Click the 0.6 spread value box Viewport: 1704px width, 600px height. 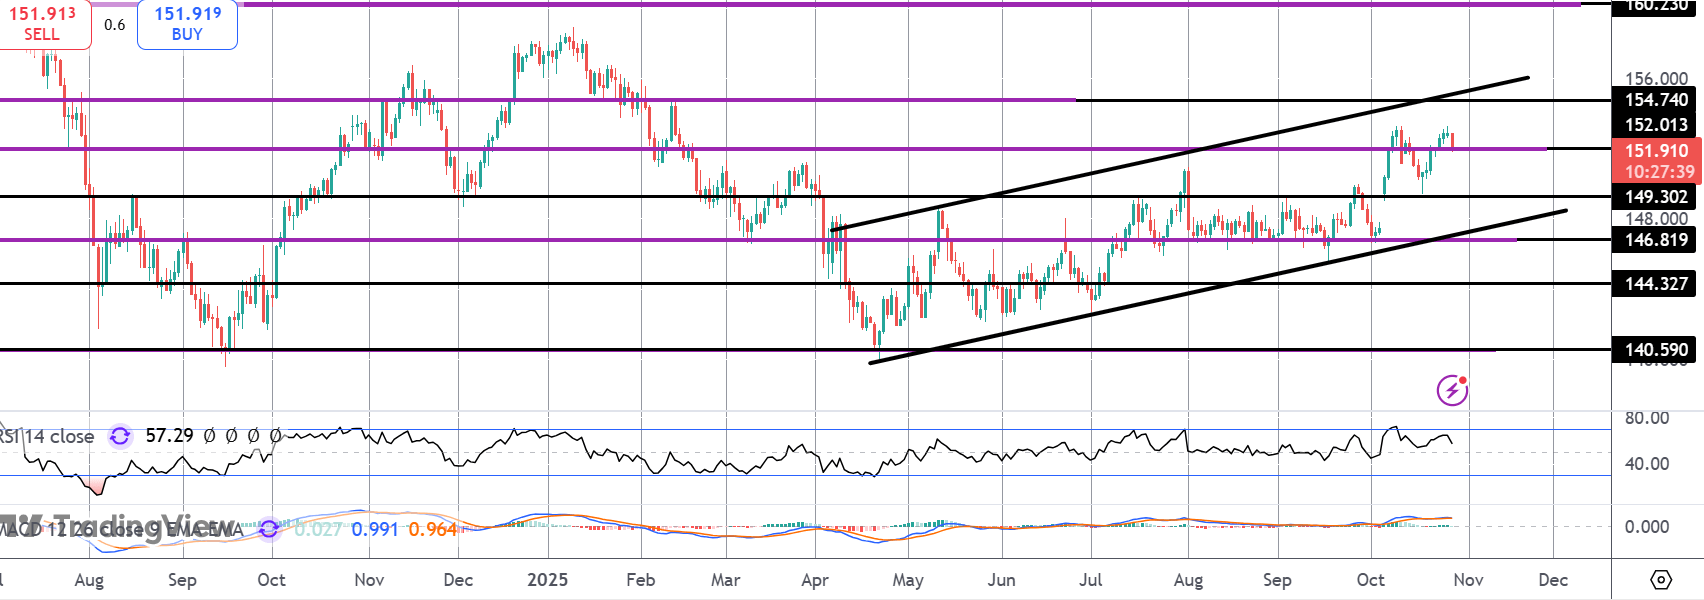click(115, 24)
